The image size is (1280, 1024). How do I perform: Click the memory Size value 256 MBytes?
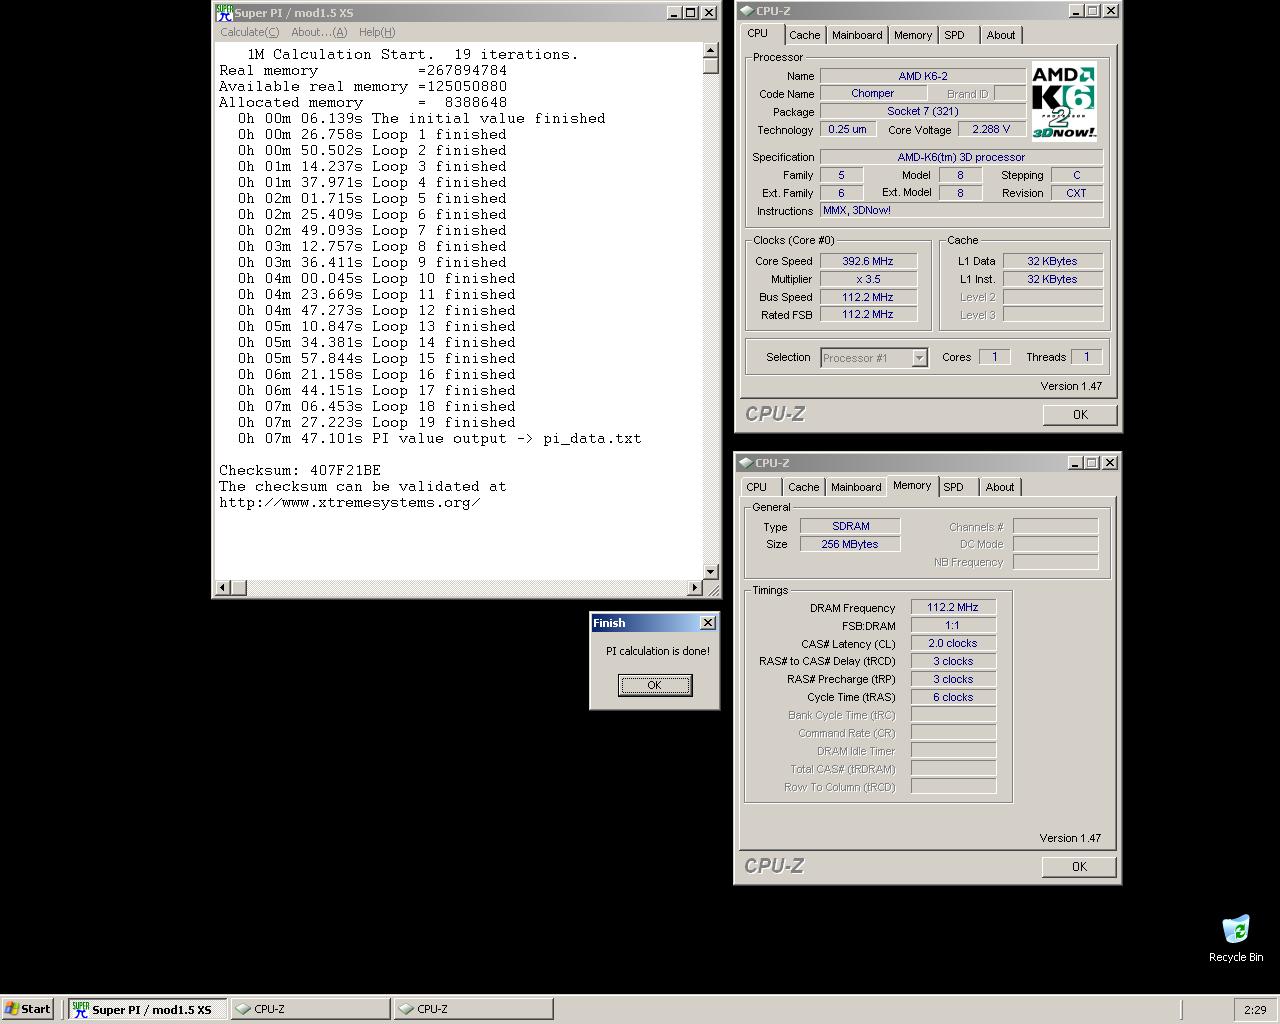tap(851, 544)
